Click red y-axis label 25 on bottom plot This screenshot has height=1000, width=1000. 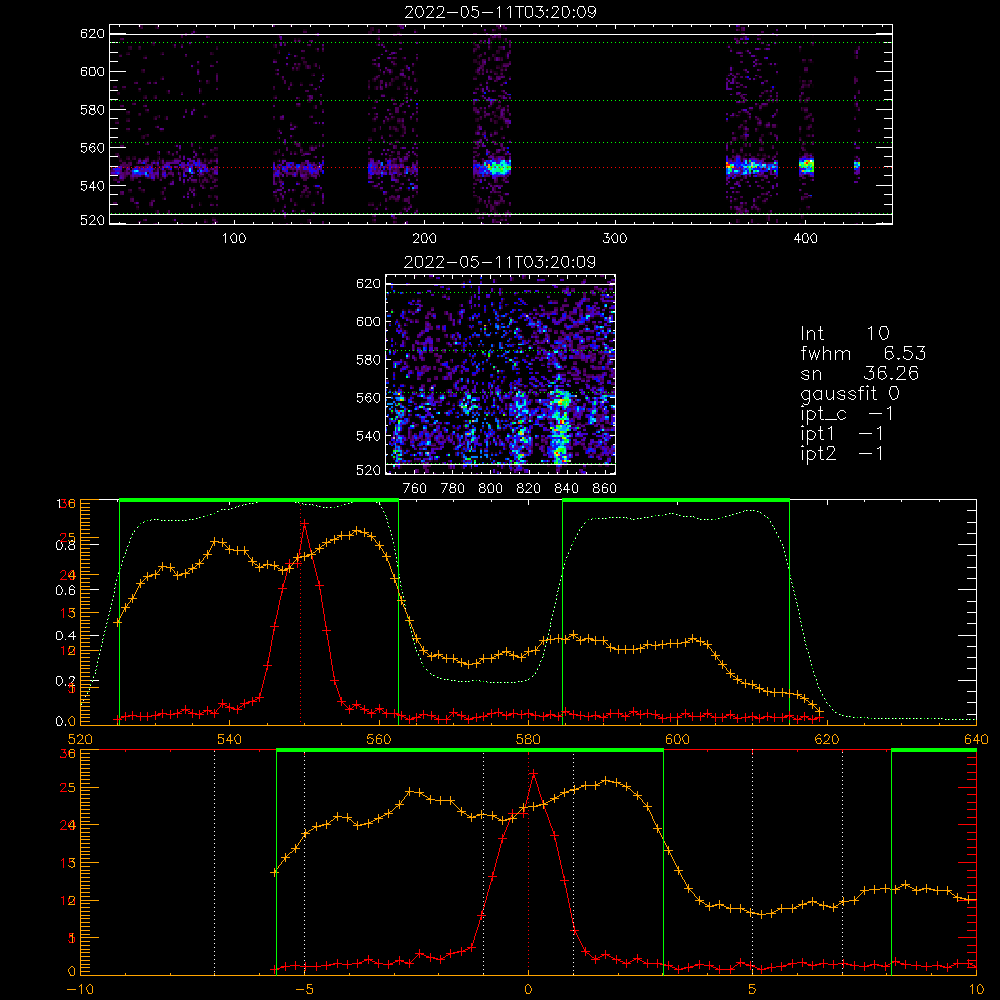coord(68,788)
